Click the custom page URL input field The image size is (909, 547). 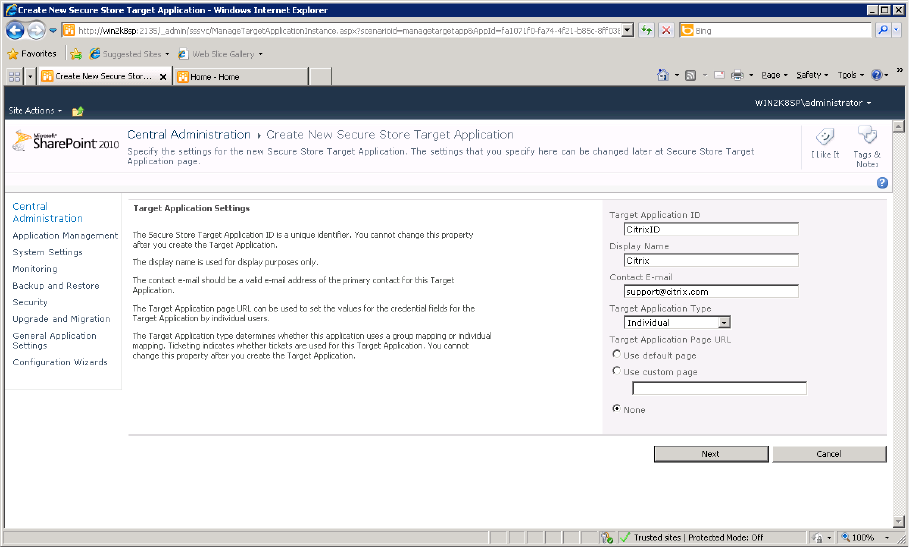[719, 388]
